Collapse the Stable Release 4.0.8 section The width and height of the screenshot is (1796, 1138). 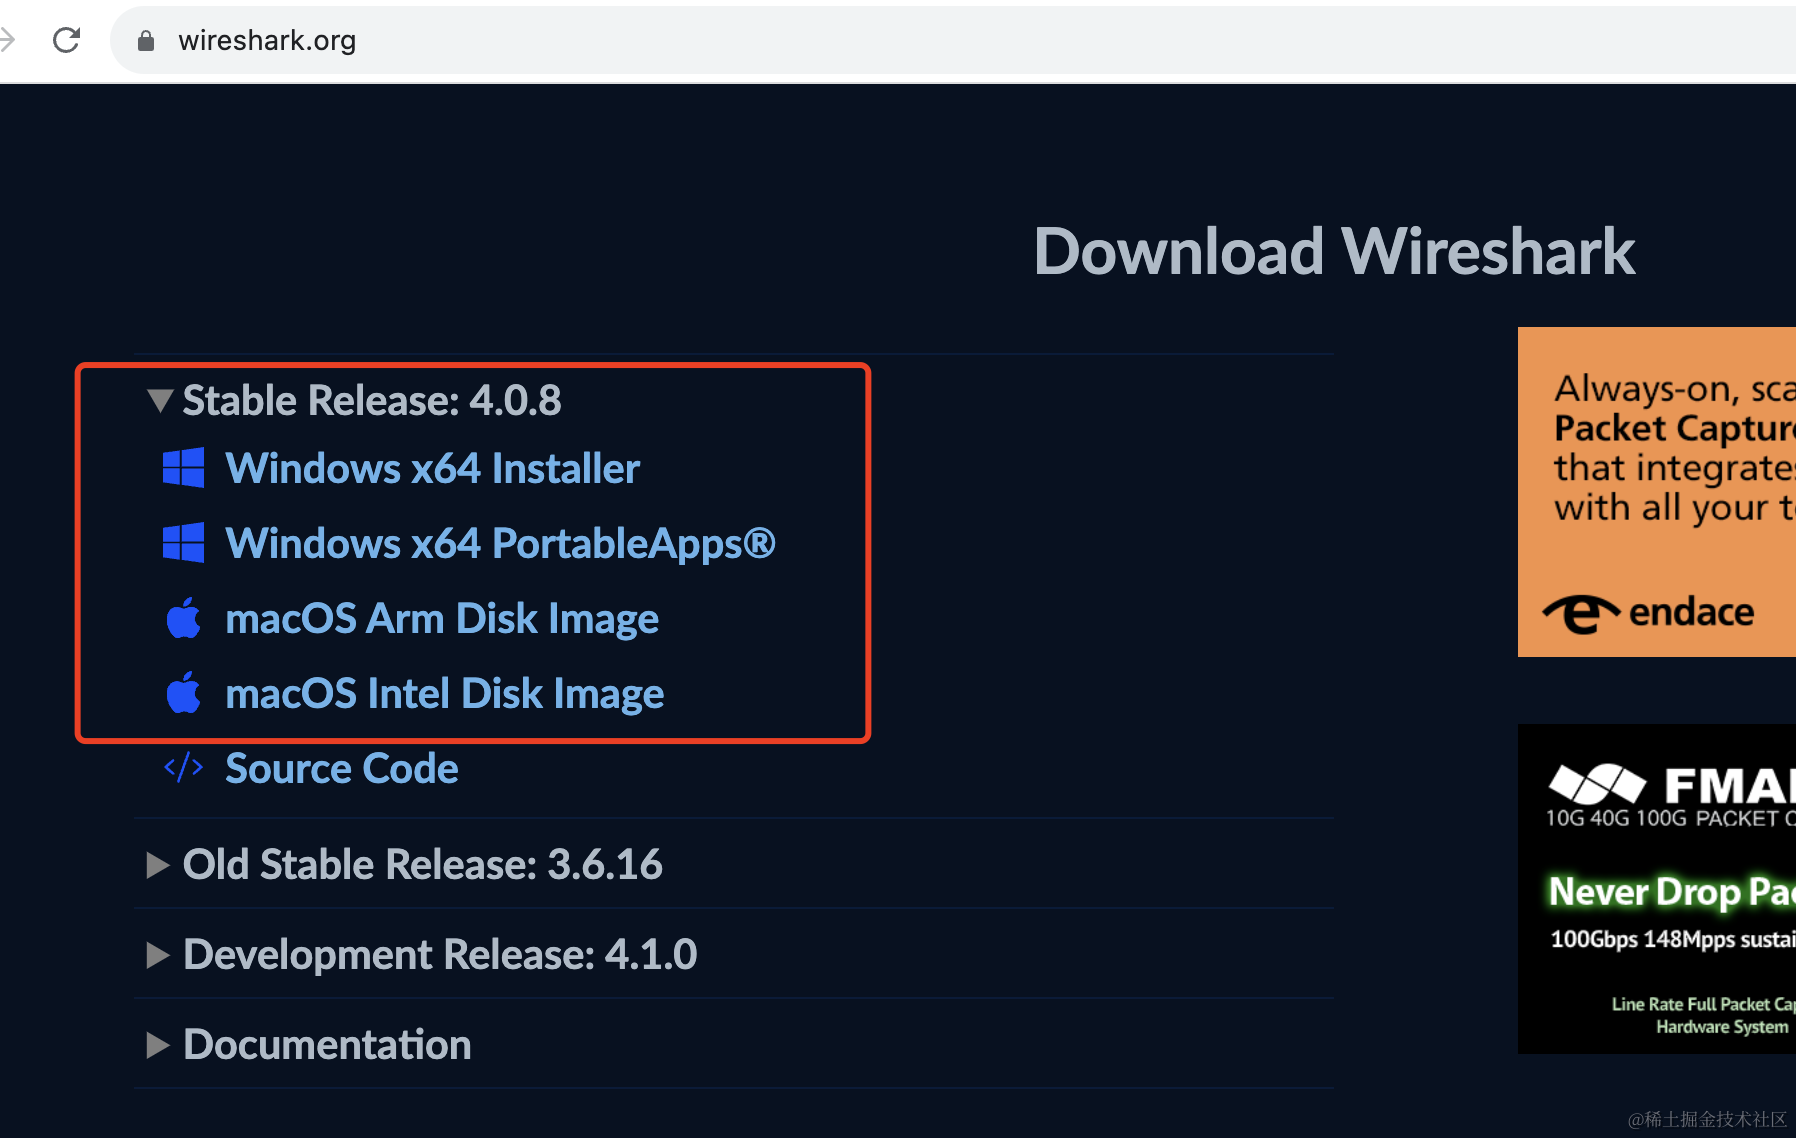coord(160,400)
